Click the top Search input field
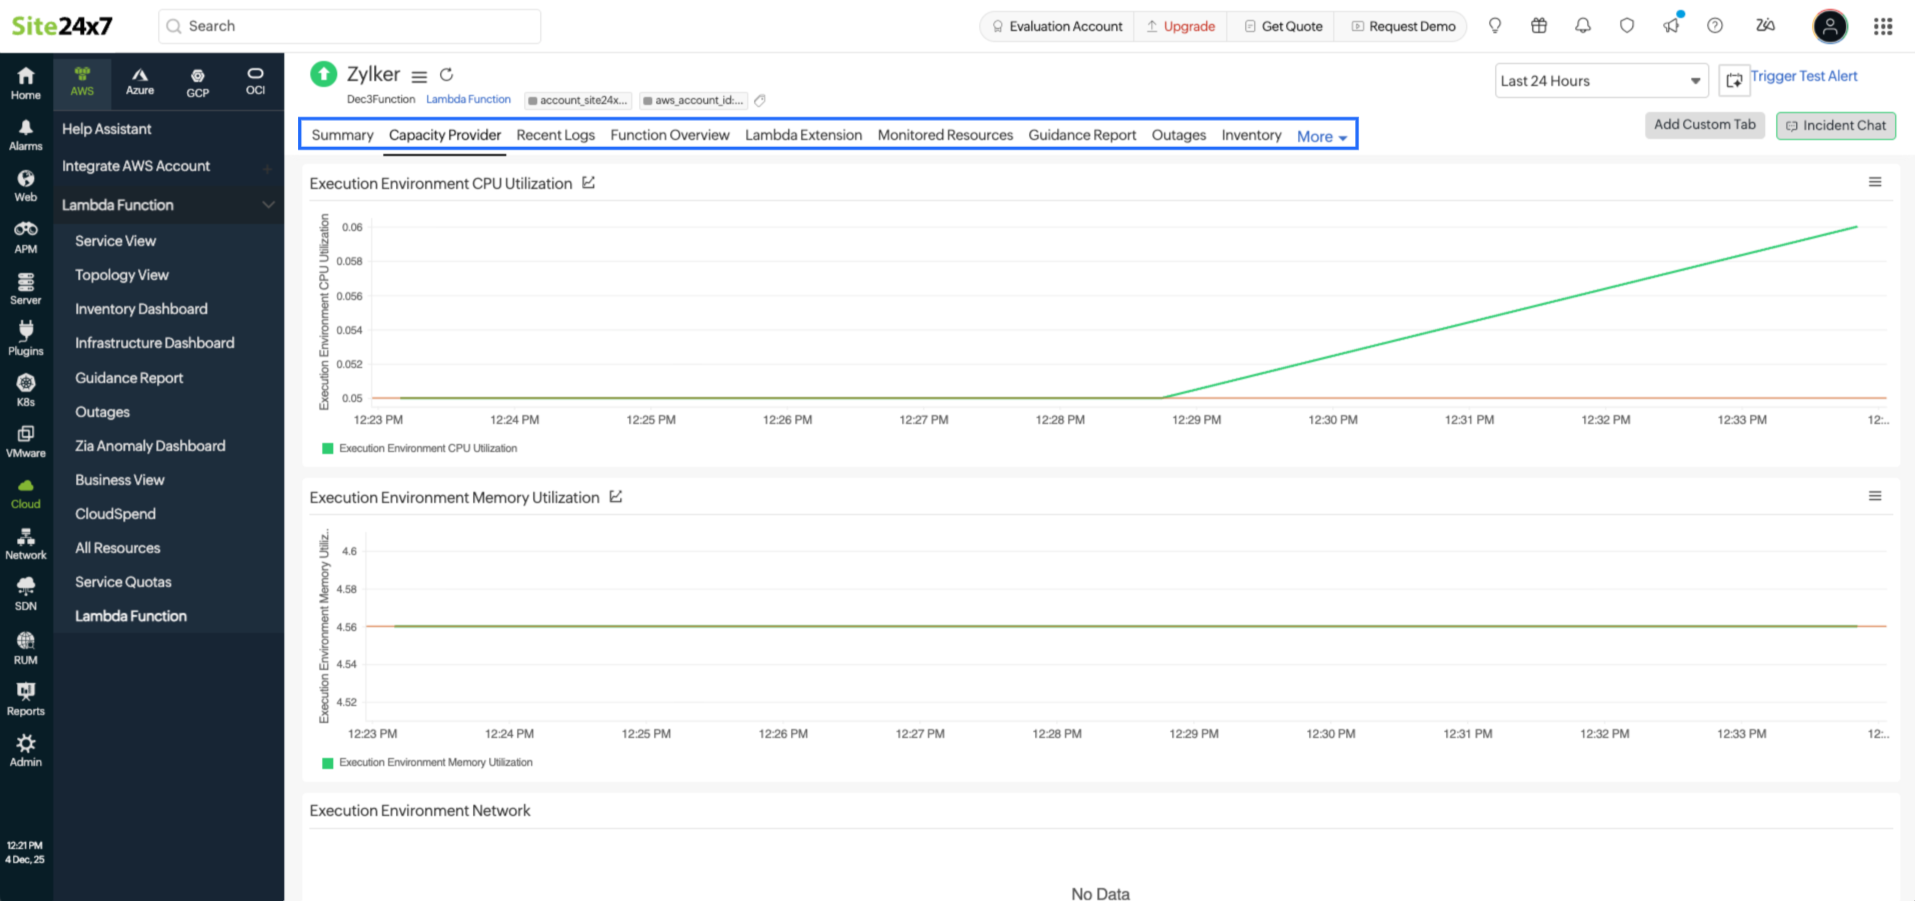The height and width of the screenshot is (901, 1915). 350,26
